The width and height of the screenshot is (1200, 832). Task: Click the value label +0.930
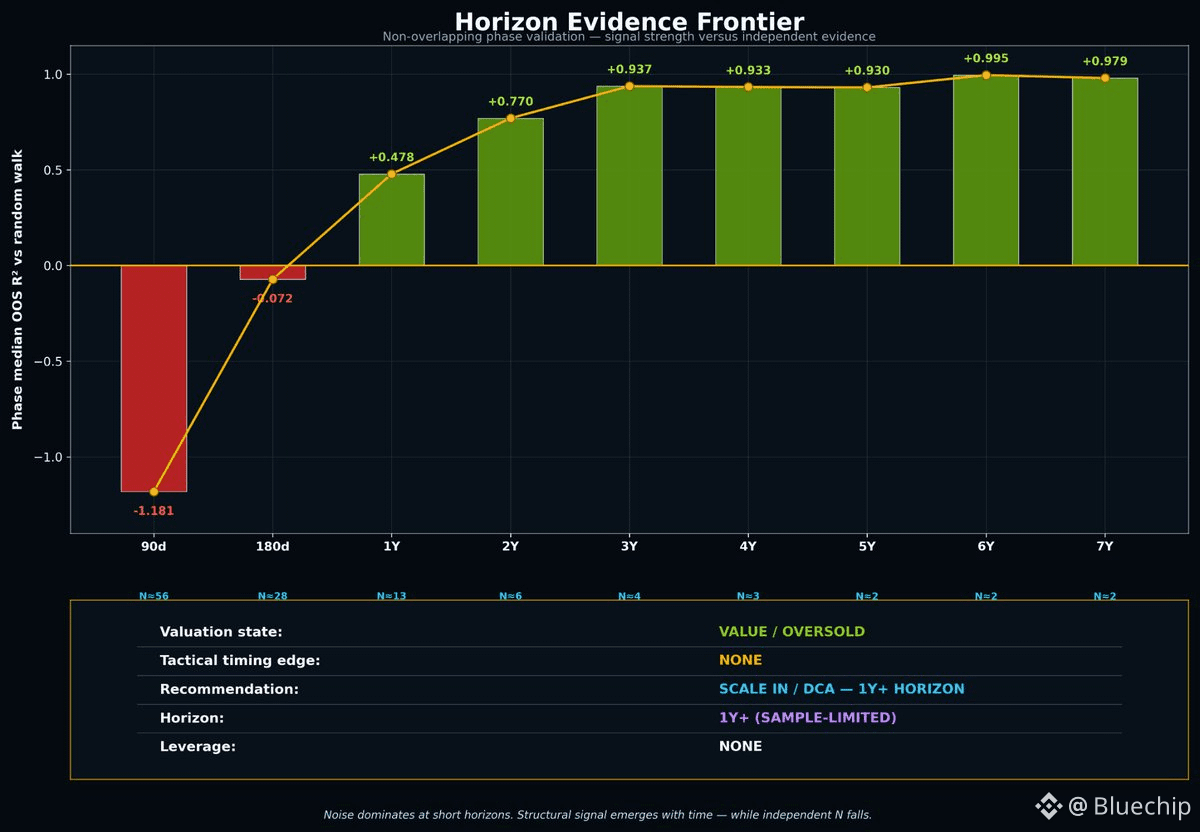pyautogui.click(x=867, y=71)
